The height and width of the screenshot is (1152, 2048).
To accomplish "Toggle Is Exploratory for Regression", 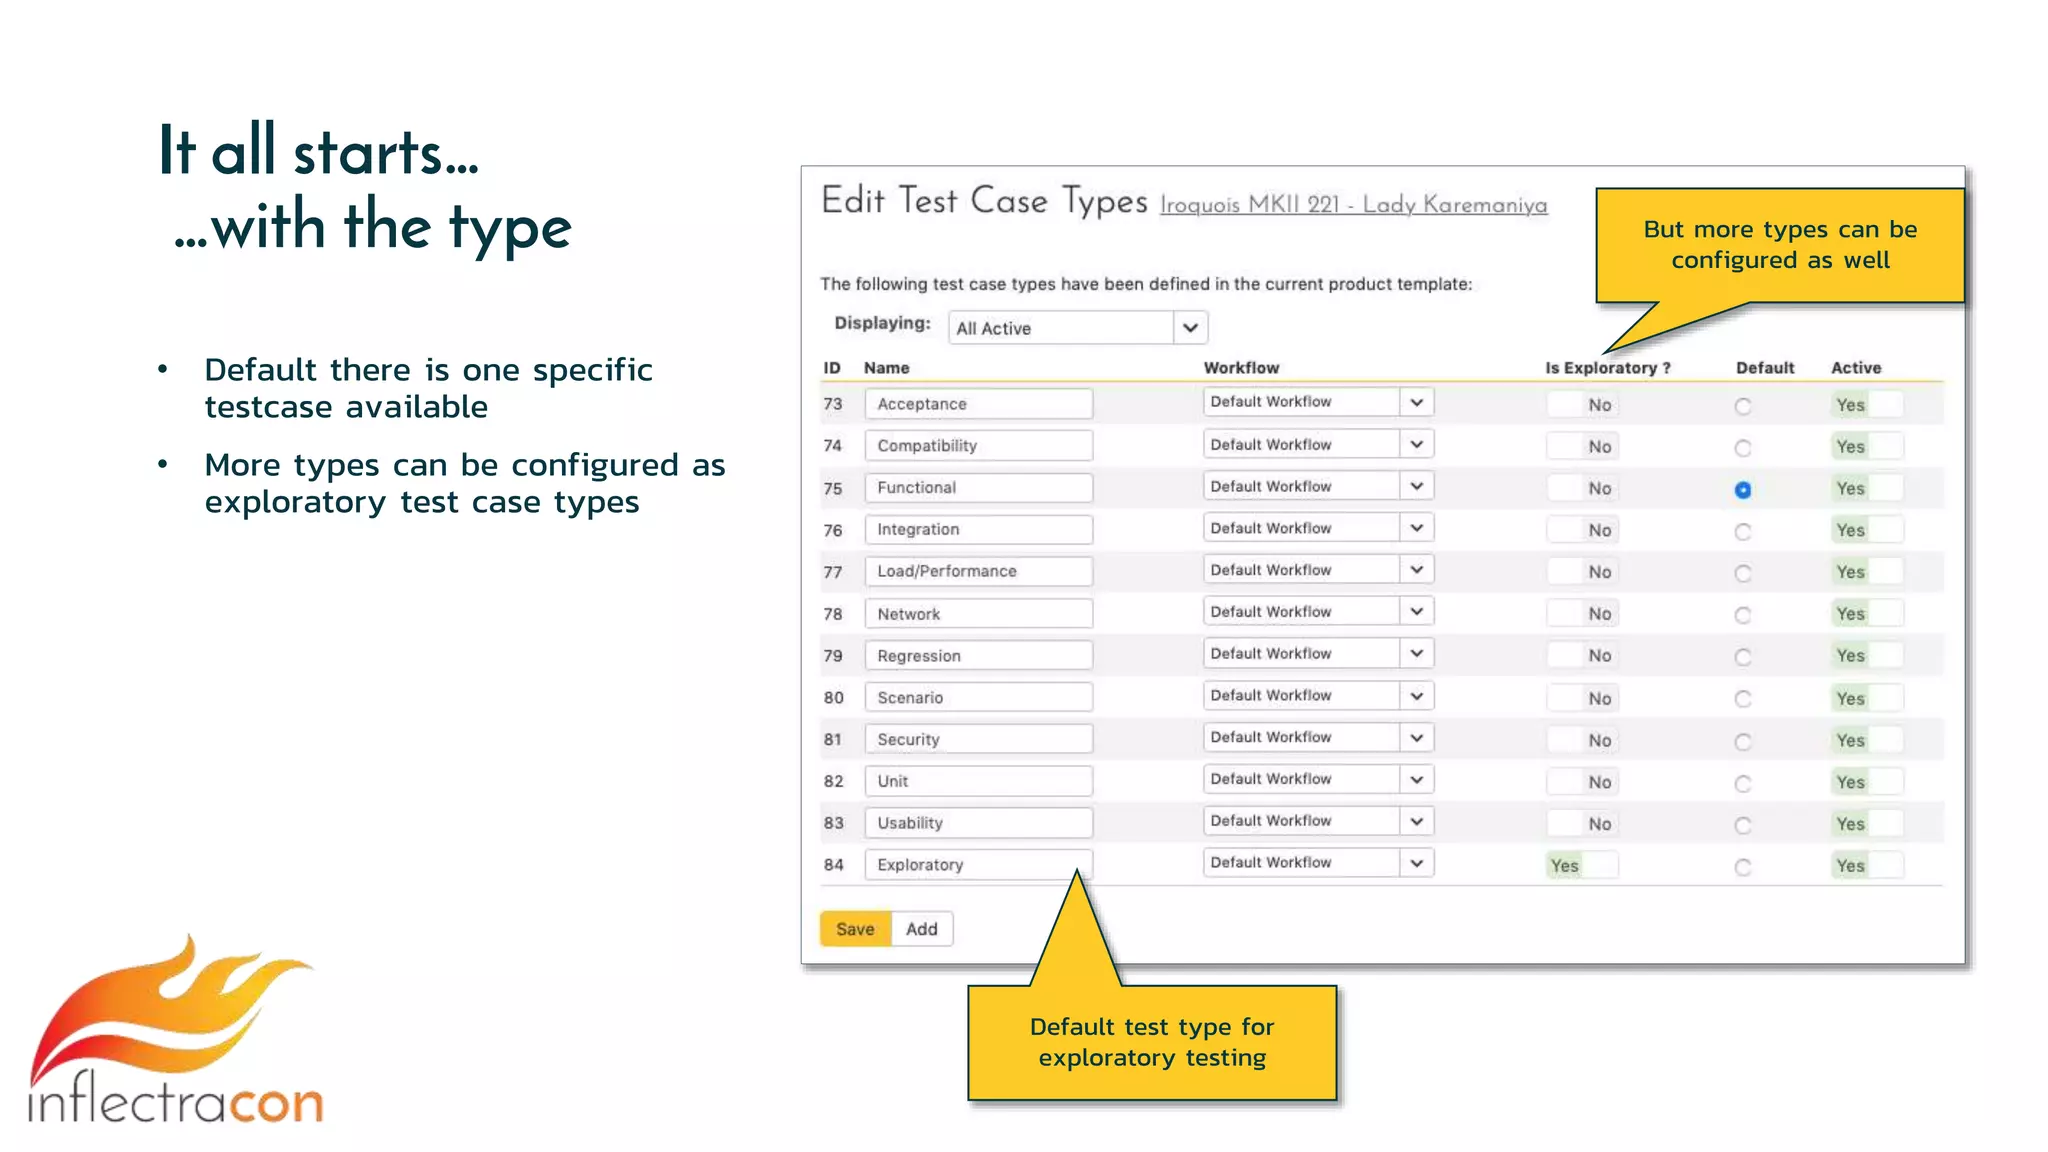I will pyautogui.click(x=1582, y=656).
